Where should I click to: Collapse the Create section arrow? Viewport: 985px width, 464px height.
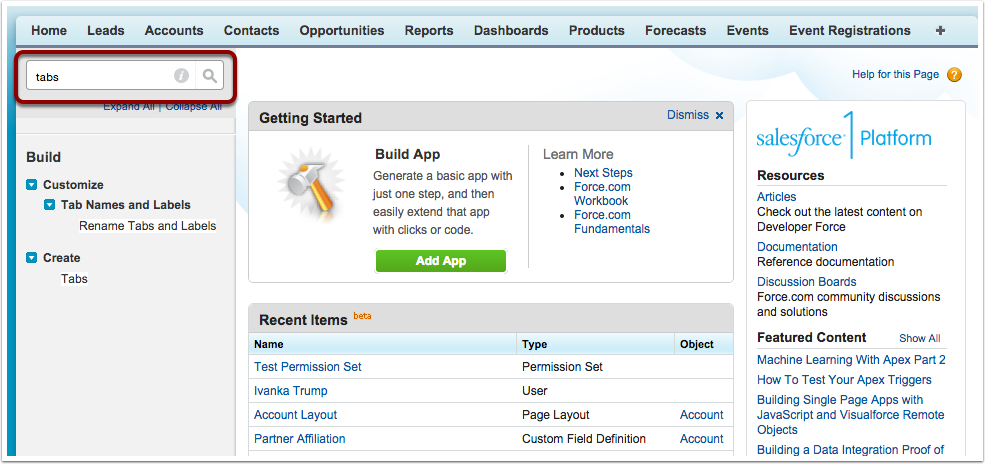pyautogui.click(x=32, y=257)
